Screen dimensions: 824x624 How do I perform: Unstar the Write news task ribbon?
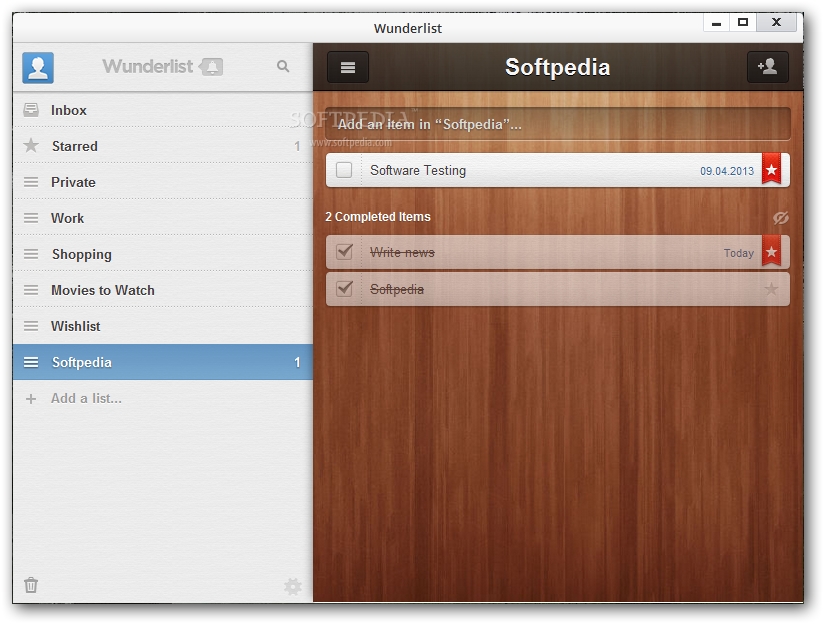point(771,252)
